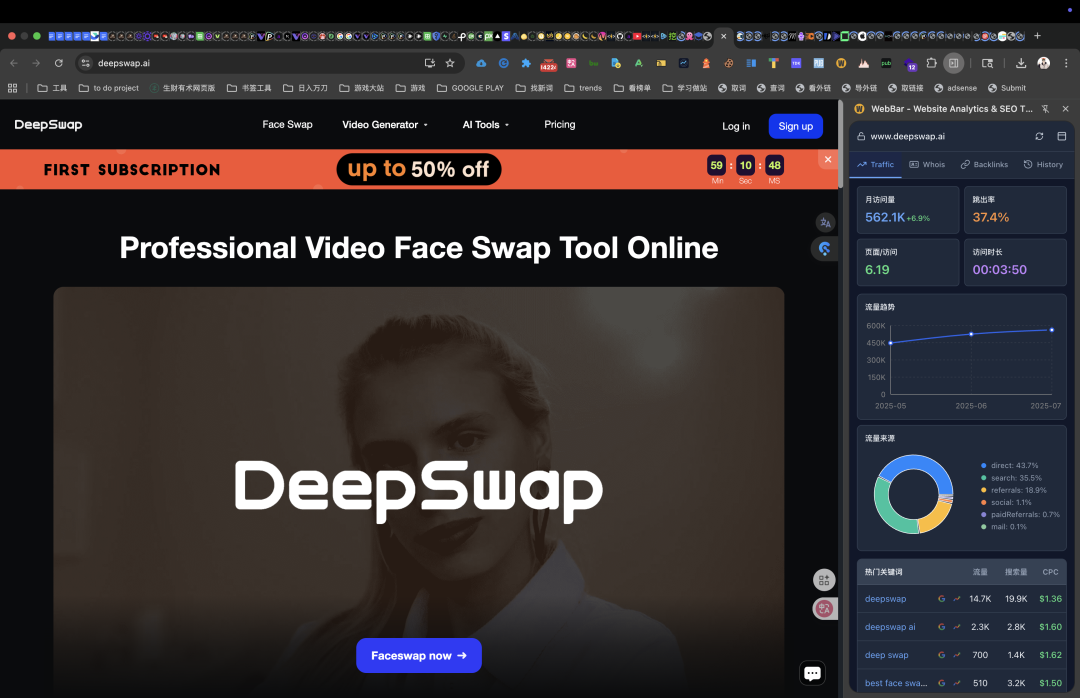
Task: Open the Pricing page
Action: [559, 125]
